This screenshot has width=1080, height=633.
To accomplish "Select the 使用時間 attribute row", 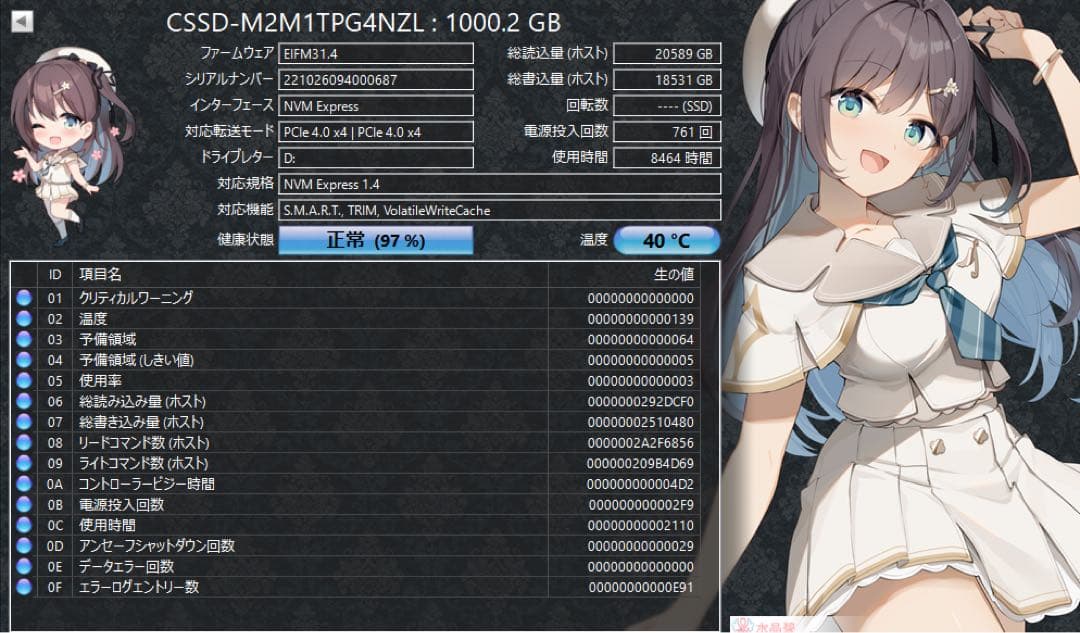I will pos(300,525).
